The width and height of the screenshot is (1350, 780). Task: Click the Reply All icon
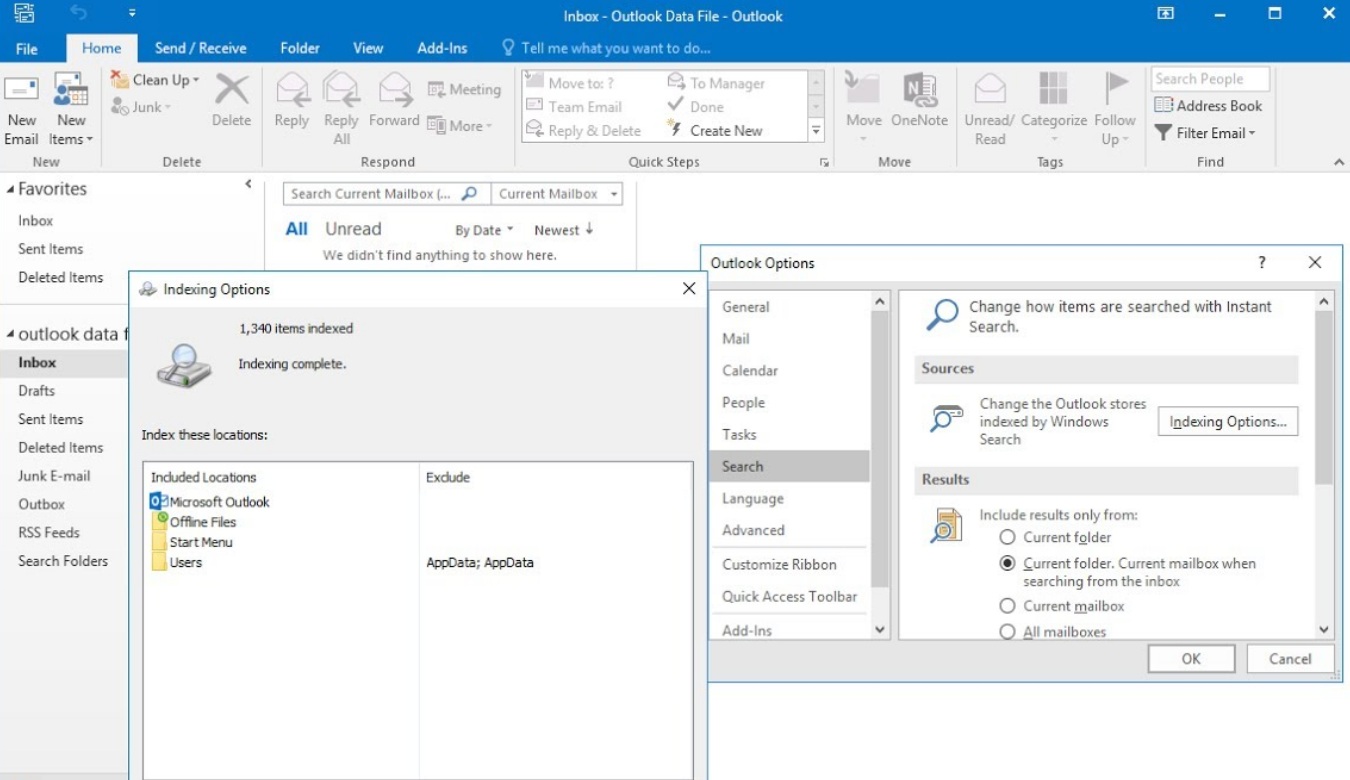coord(341,109)
